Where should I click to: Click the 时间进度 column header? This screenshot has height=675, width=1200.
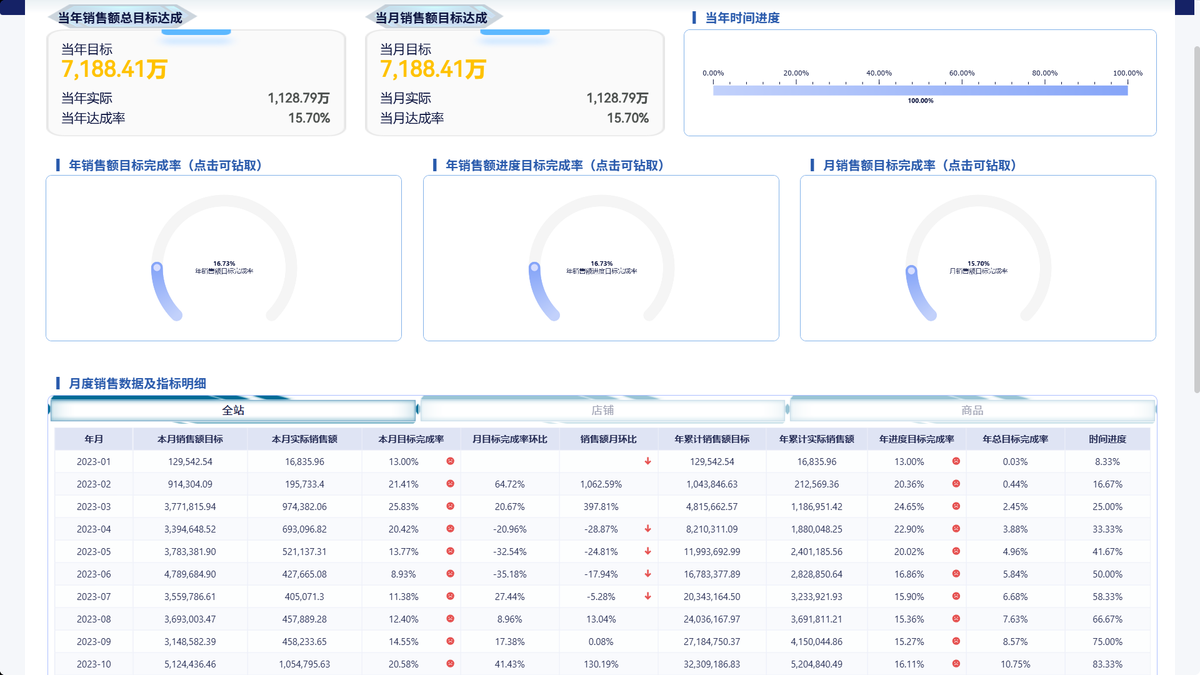1107,439
